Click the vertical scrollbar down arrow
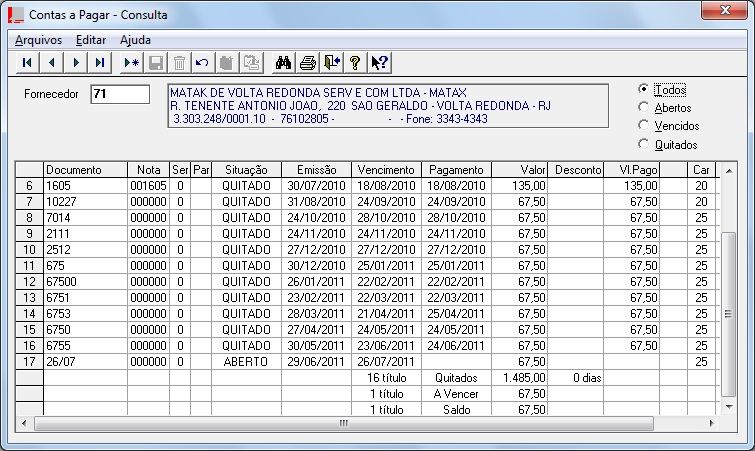Viewport: 755px width, 451px height. (729, 407)
